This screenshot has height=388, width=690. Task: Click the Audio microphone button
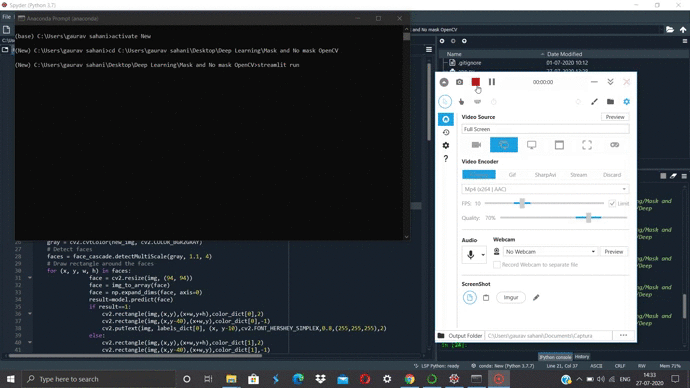click(470, 255)
